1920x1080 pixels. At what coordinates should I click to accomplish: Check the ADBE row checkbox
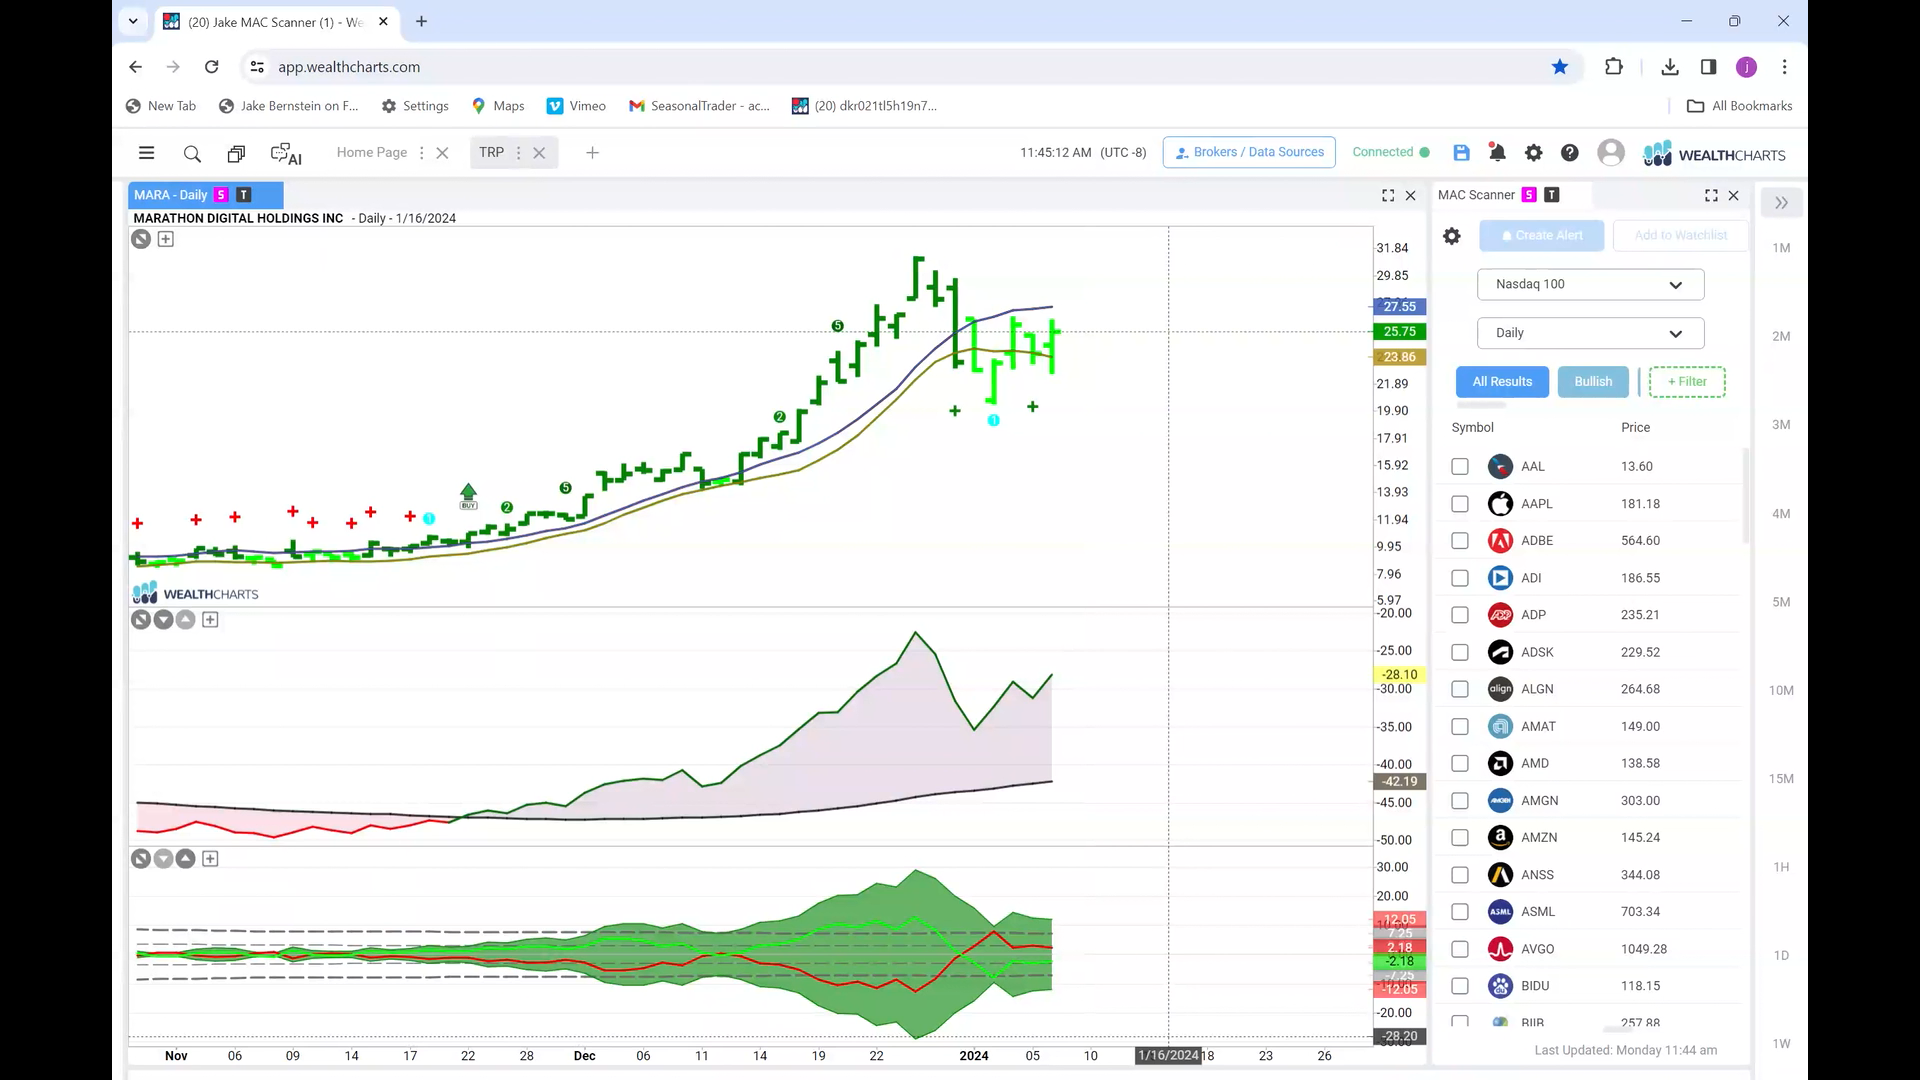click(x=1460, y=541)
